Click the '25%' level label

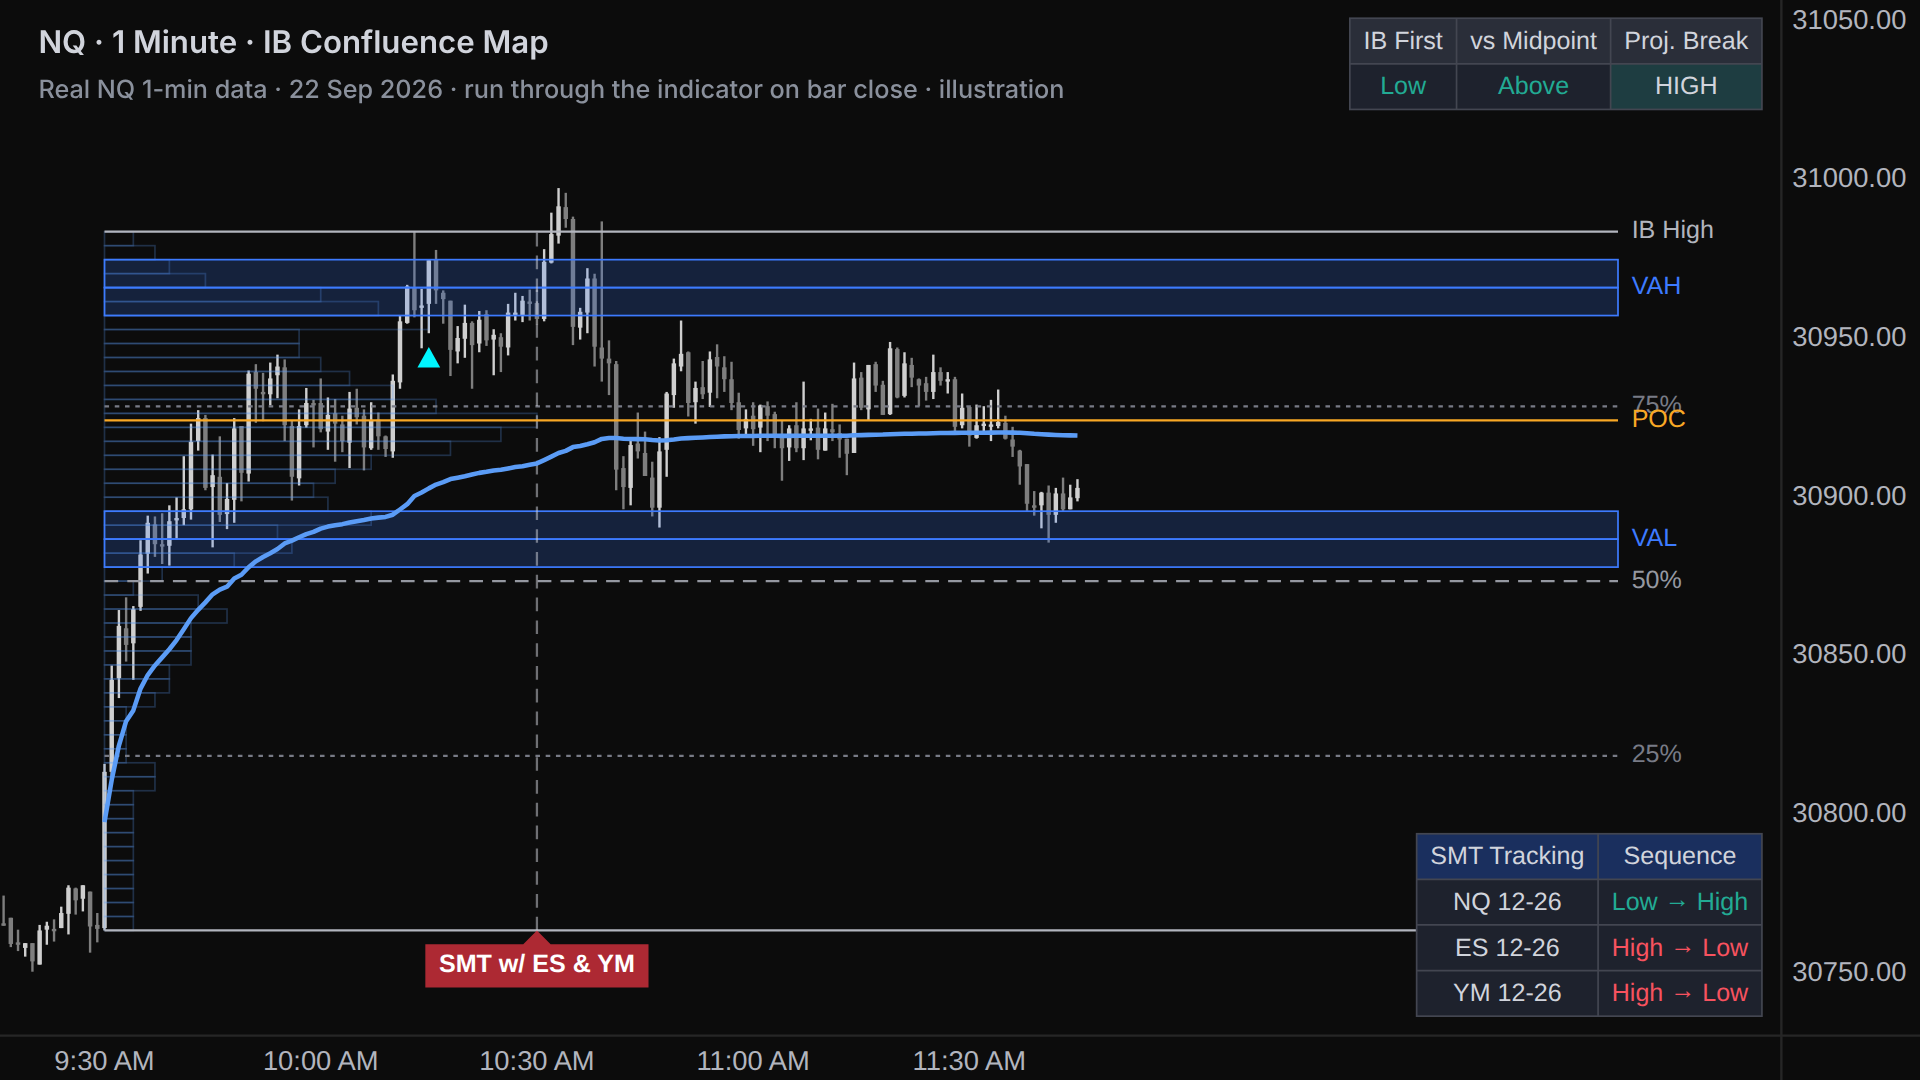point(1656,754)
